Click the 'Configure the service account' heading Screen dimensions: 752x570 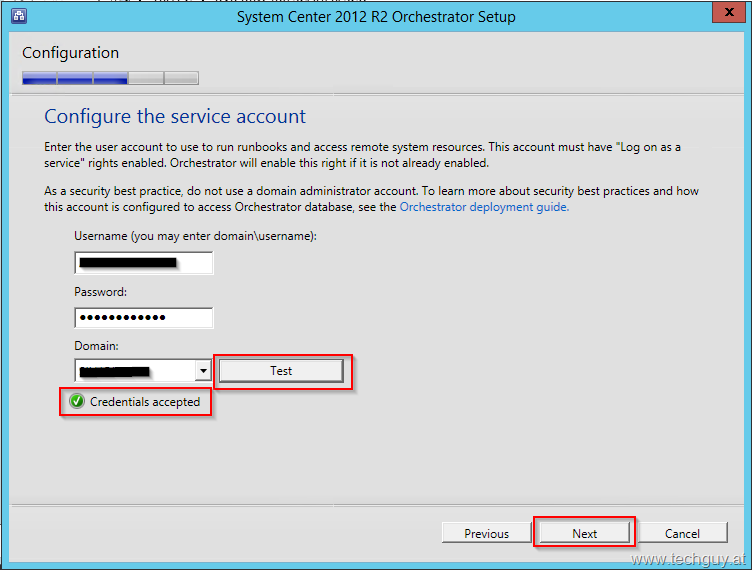pyautogui.click(x=175, y=116)
